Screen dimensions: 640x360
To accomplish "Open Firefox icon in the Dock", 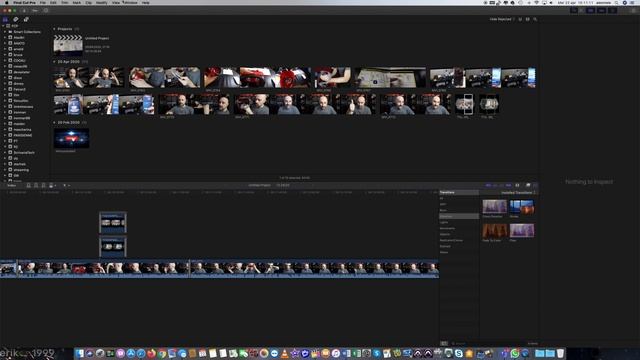I will [x=151, y=353].
